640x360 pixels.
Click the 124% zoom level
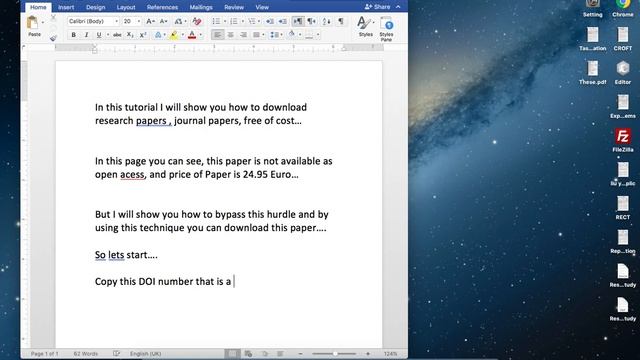pyautogui.click(x=390, y=353)
